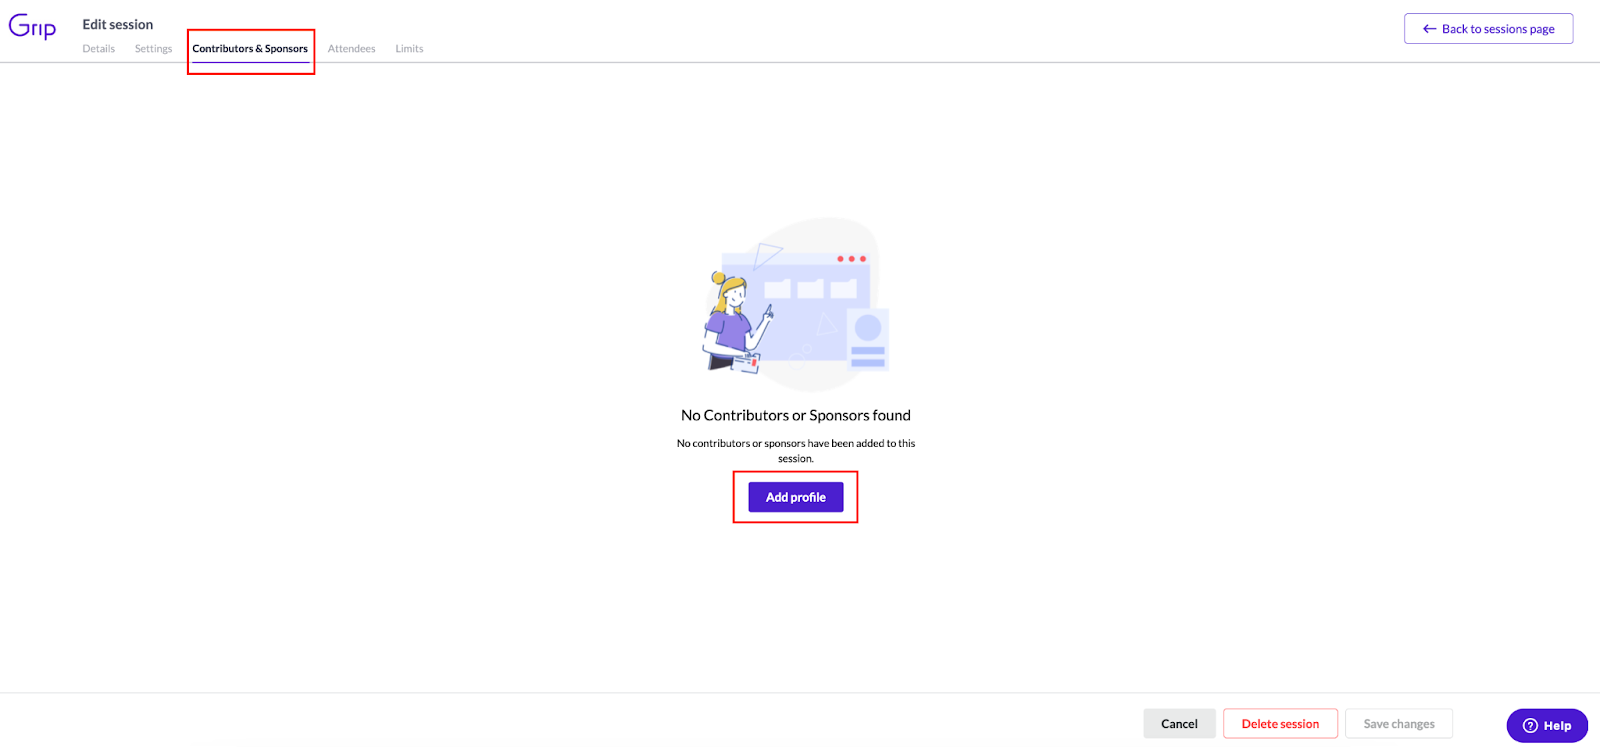Open the Help widget

pyautogui.click(x=1547, y=726)
